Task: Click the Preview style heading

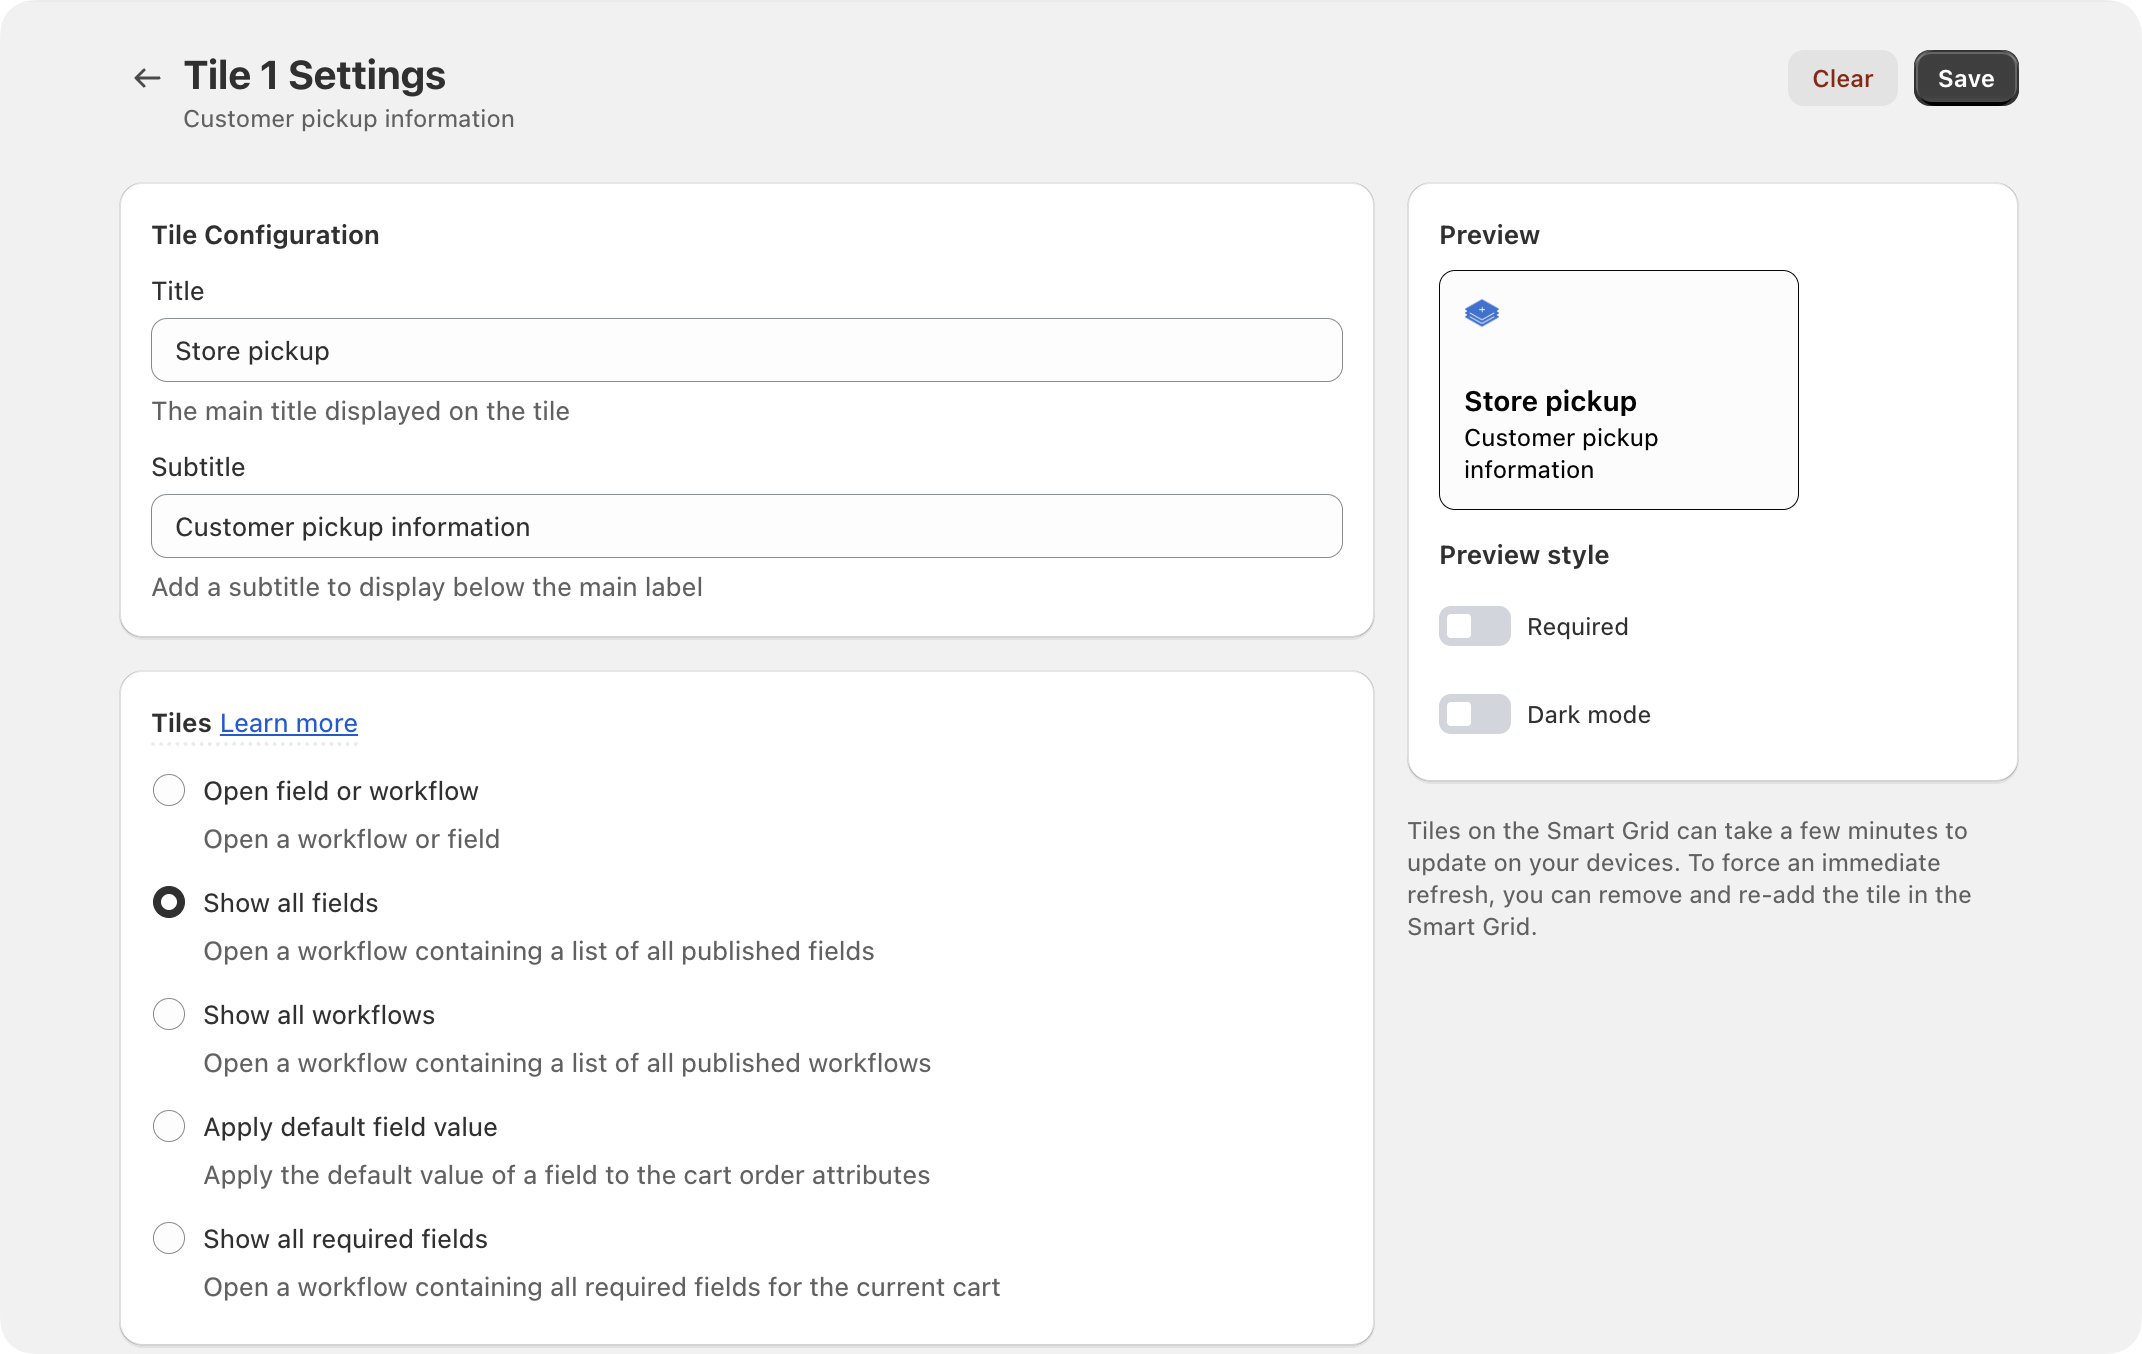Action: [x=1524, y=555]
